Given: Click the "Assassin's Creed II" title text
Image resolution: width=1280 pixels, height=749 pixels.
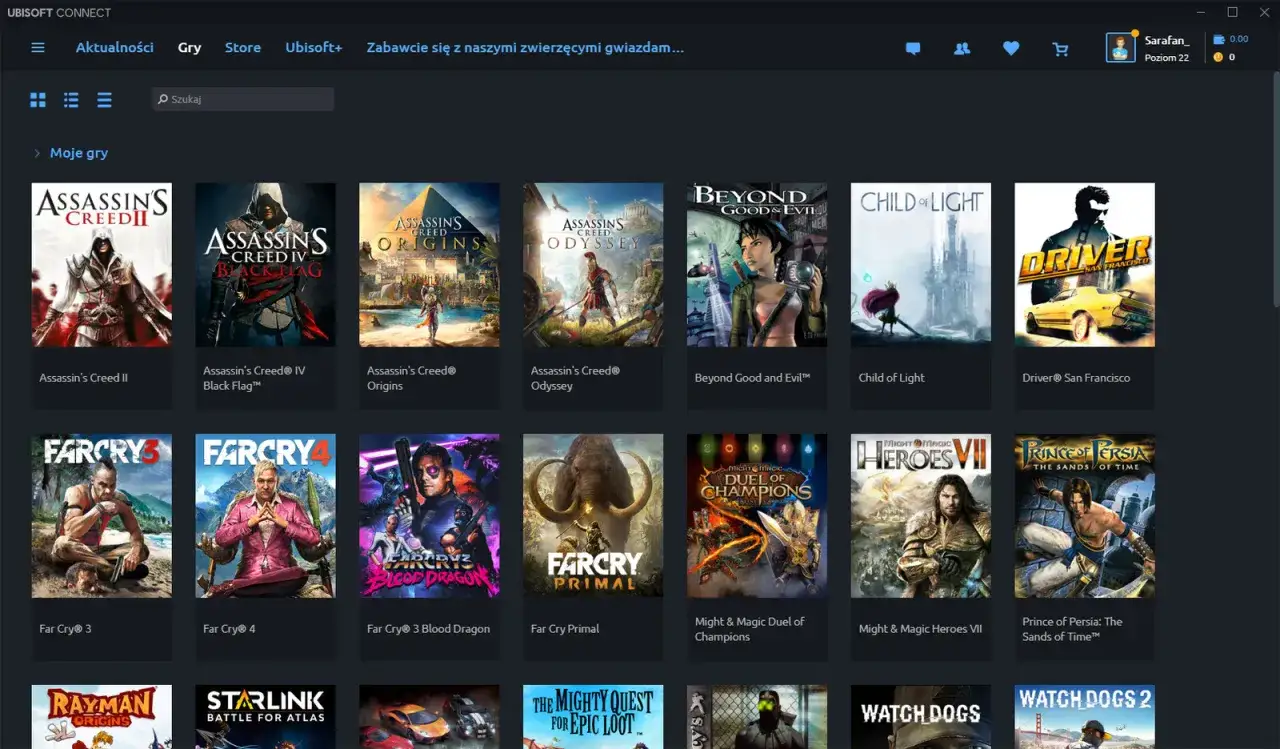Looking at the screenshot, I should (x=84, y=378).
